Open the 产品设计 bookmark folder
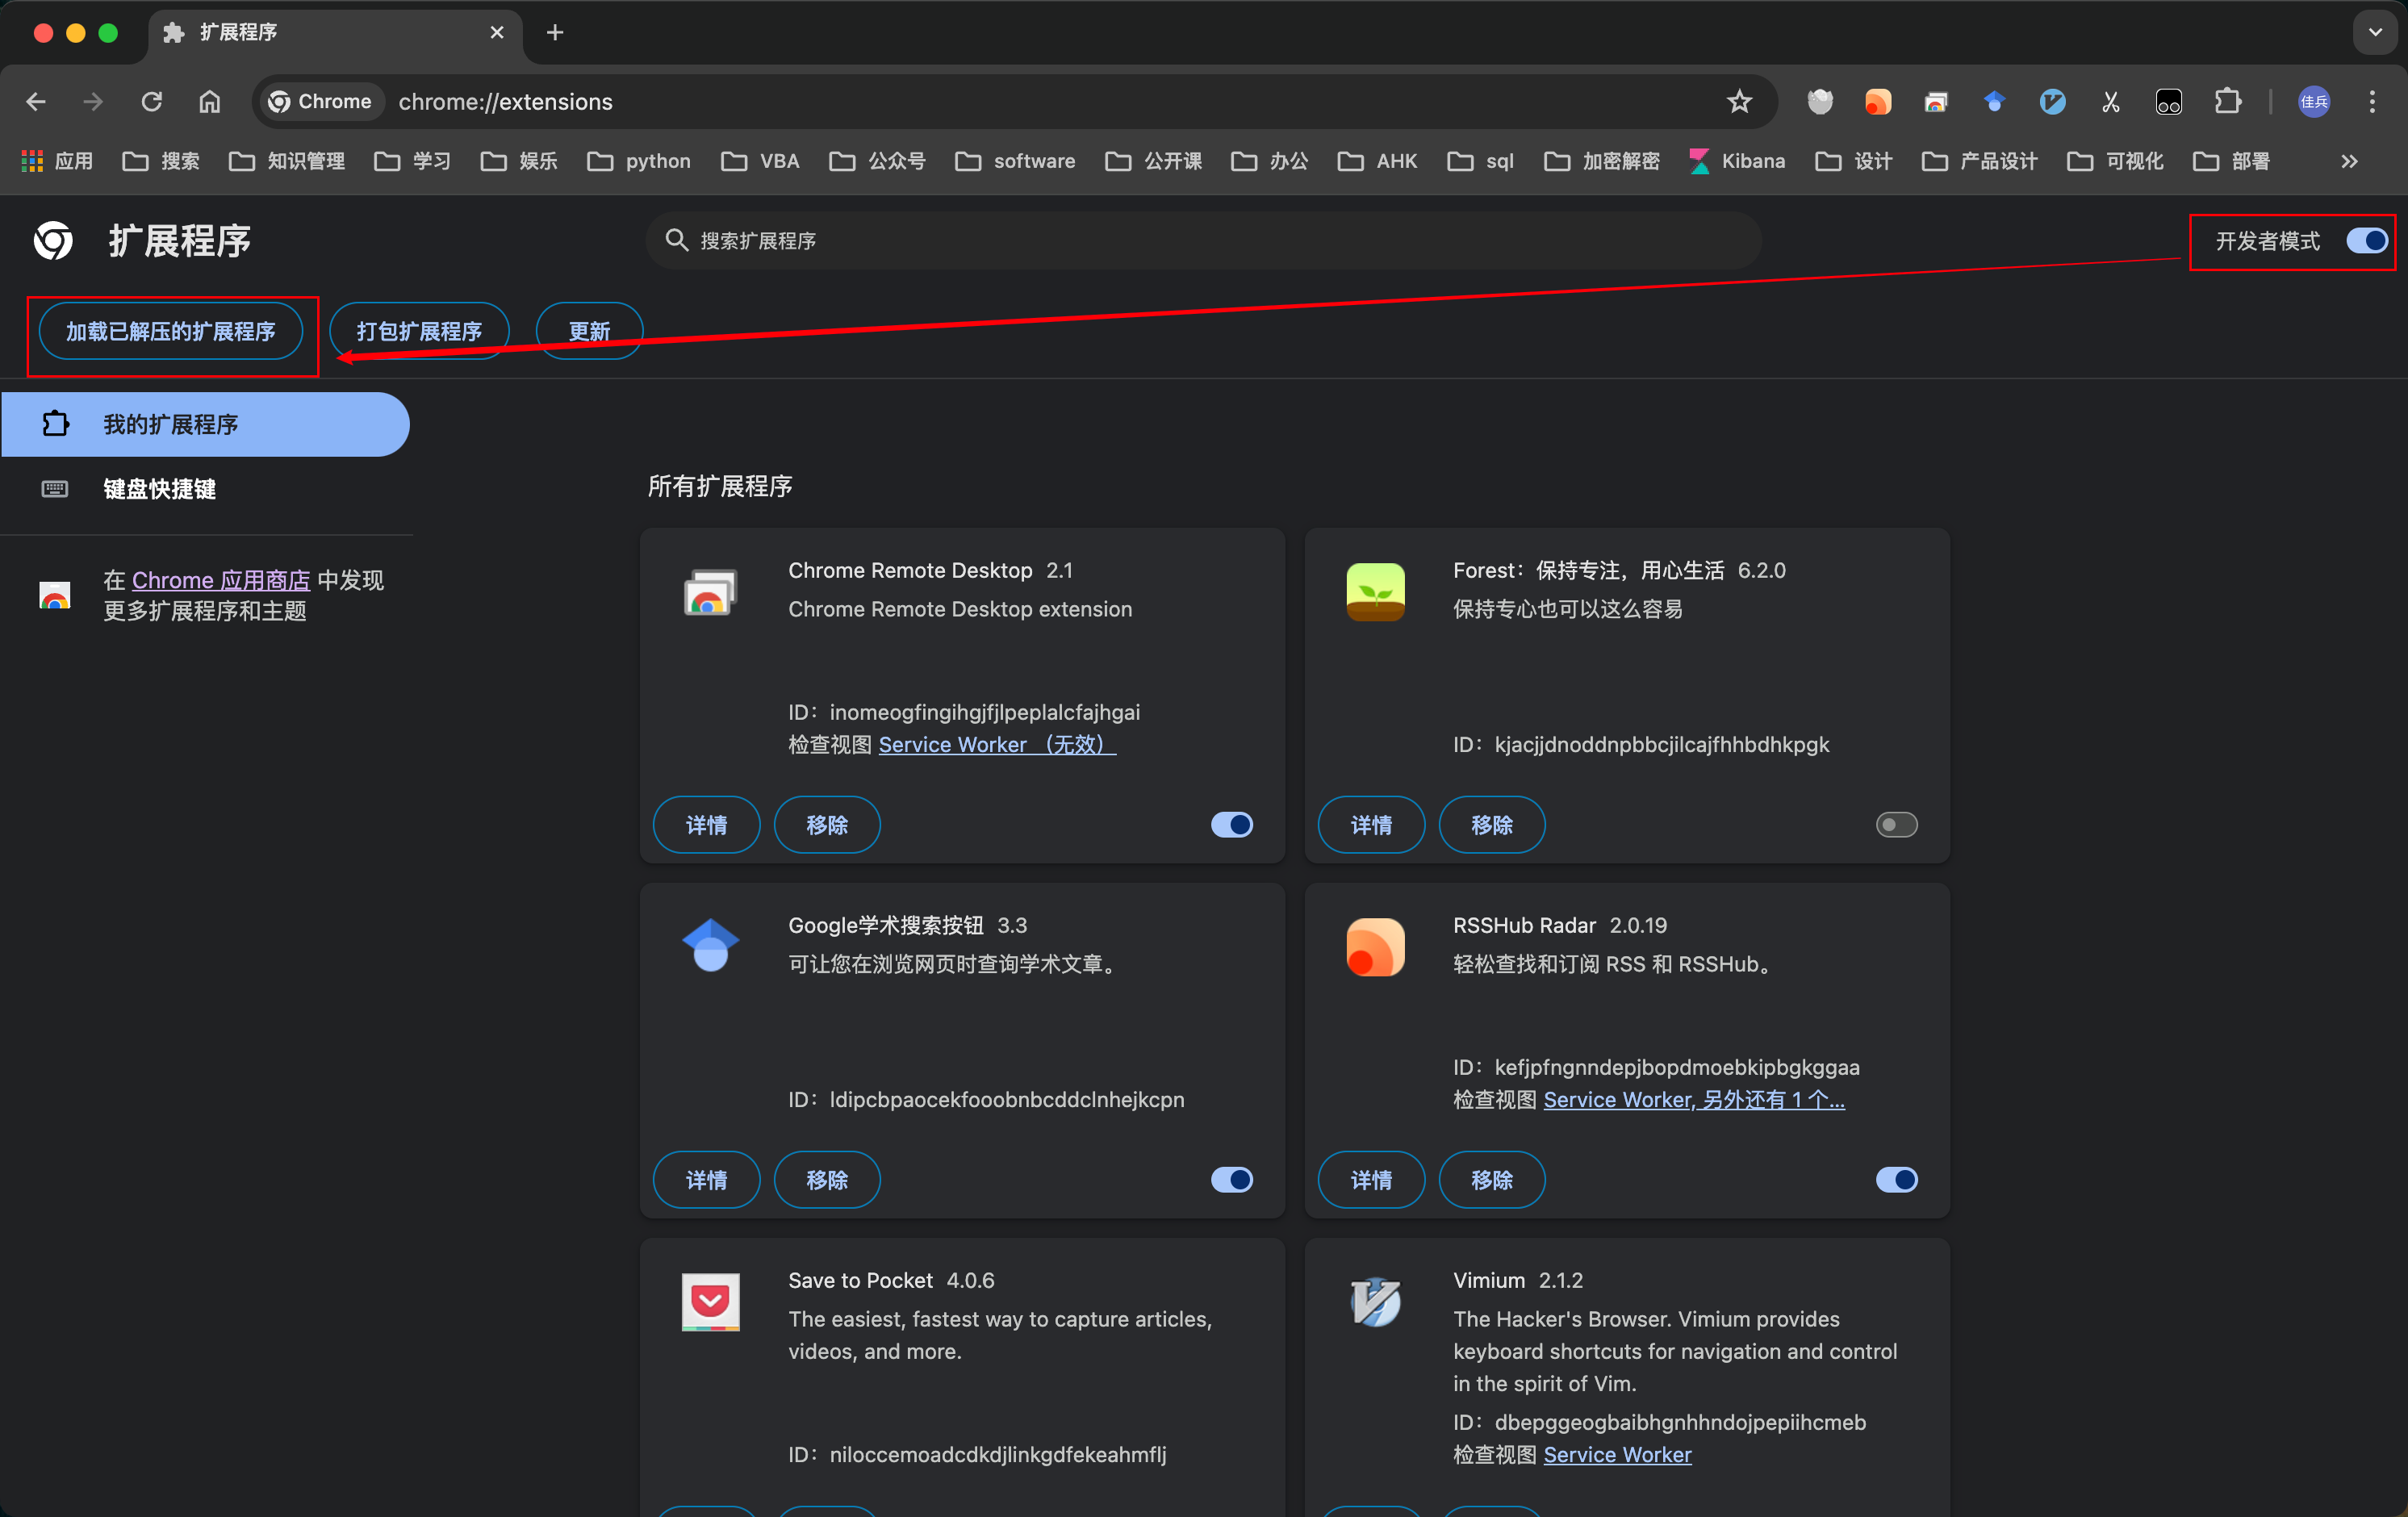 [1980, 161]
